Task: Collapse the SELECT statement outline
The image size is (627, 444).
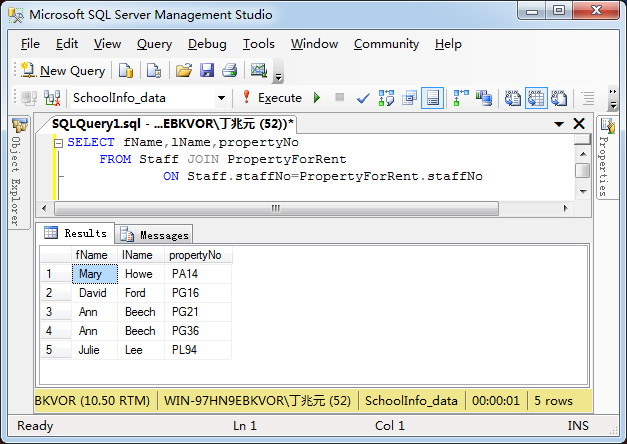Action: [x=58, y=143]
